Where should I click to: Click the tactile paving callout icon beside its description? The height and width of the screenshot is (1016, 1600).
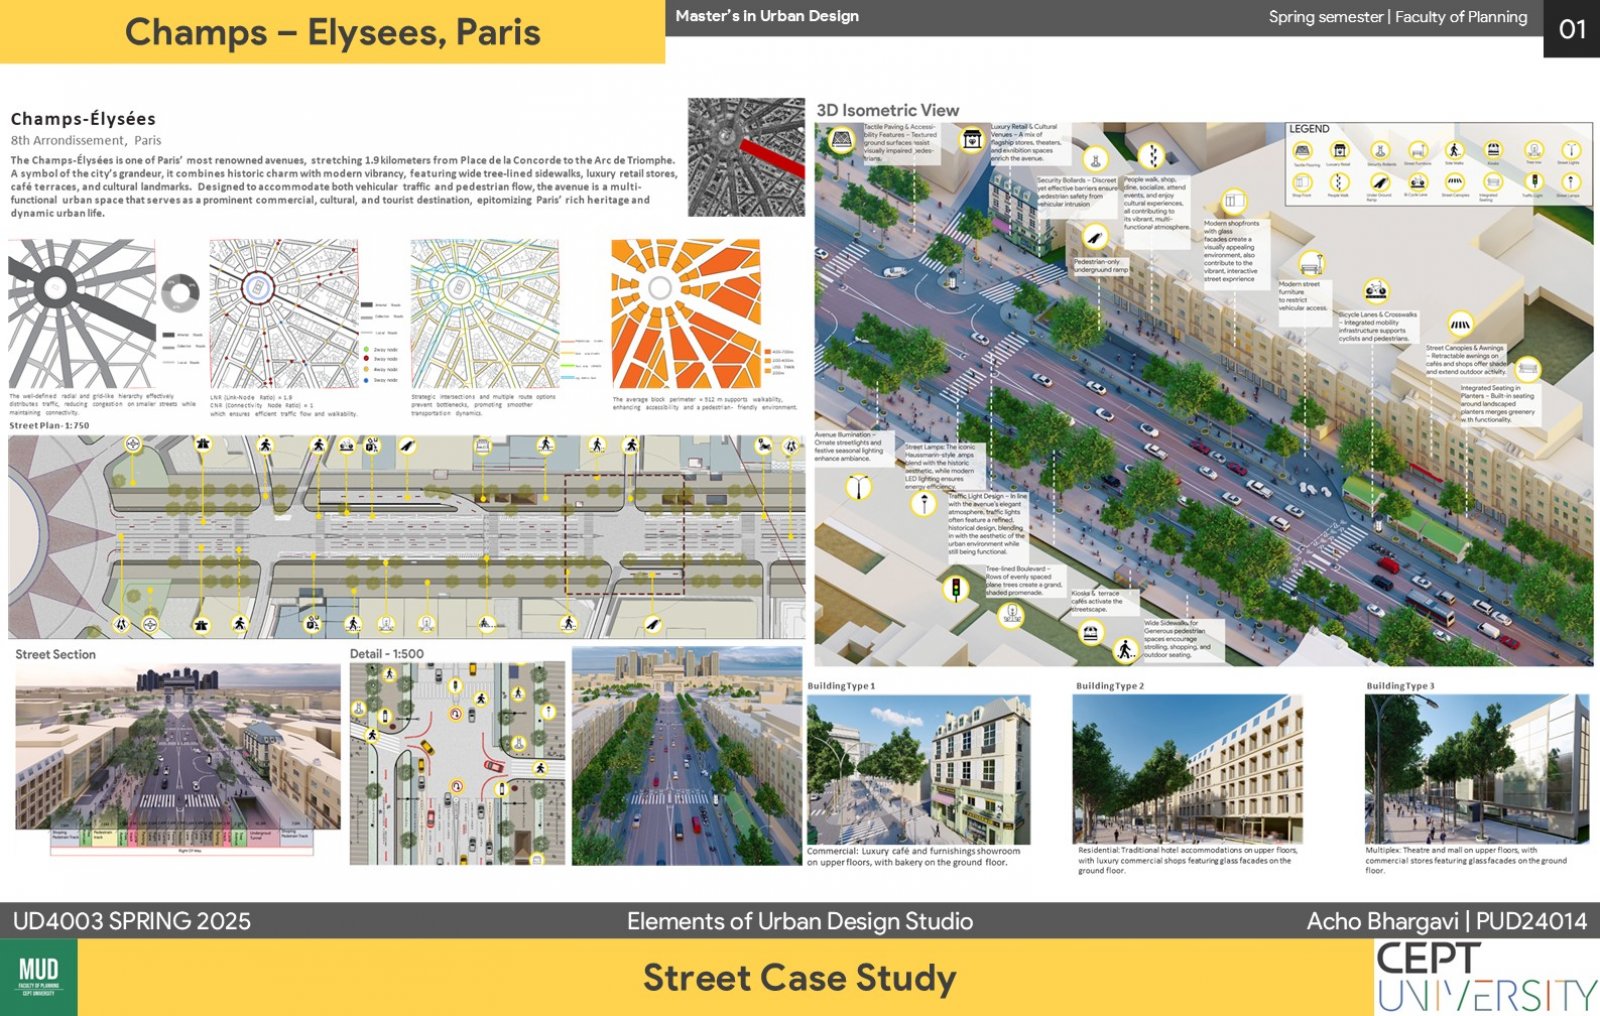coord(841,139)
